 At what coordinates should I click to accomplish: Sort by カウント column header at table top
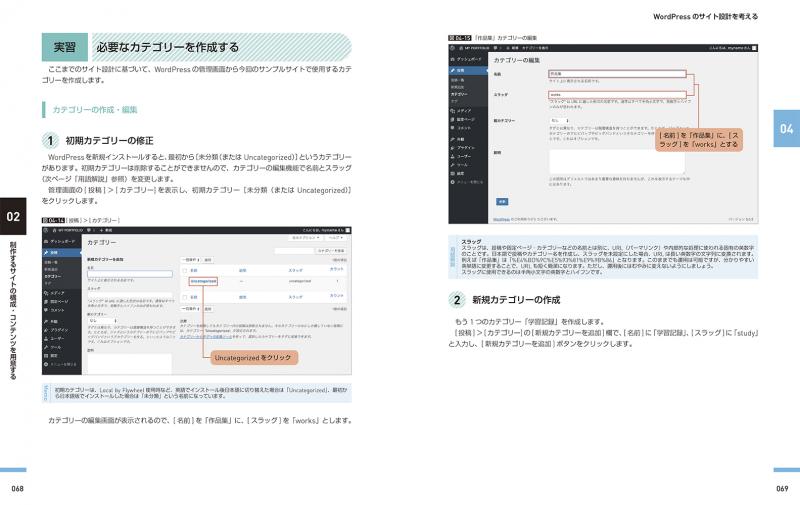337,269
